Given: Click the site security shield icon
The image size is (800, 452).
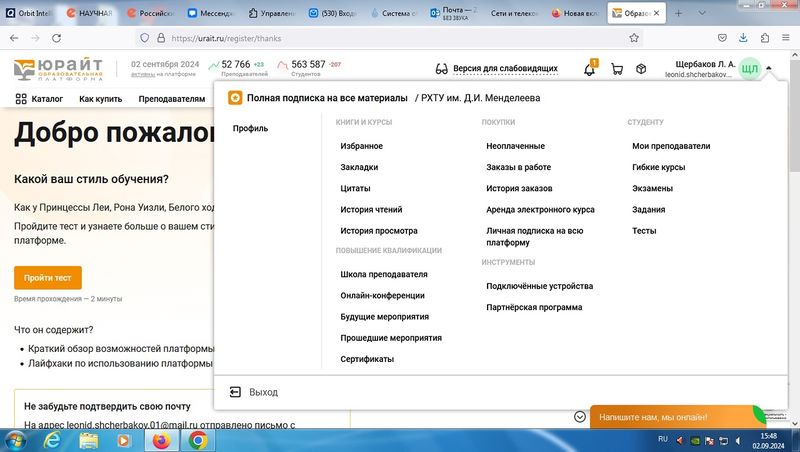Looking at the screenshot, I should [145, 38].
